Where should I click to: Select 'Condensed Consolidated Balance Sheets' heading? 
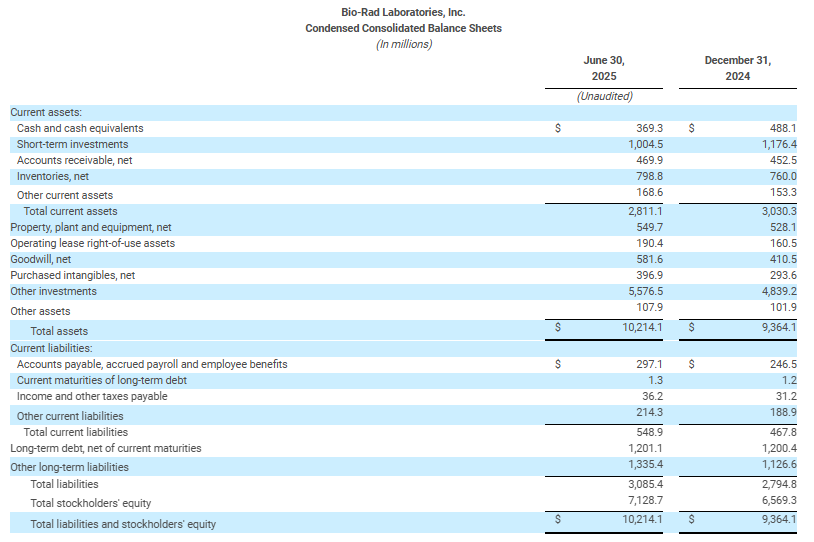click(x=403, y=28)
